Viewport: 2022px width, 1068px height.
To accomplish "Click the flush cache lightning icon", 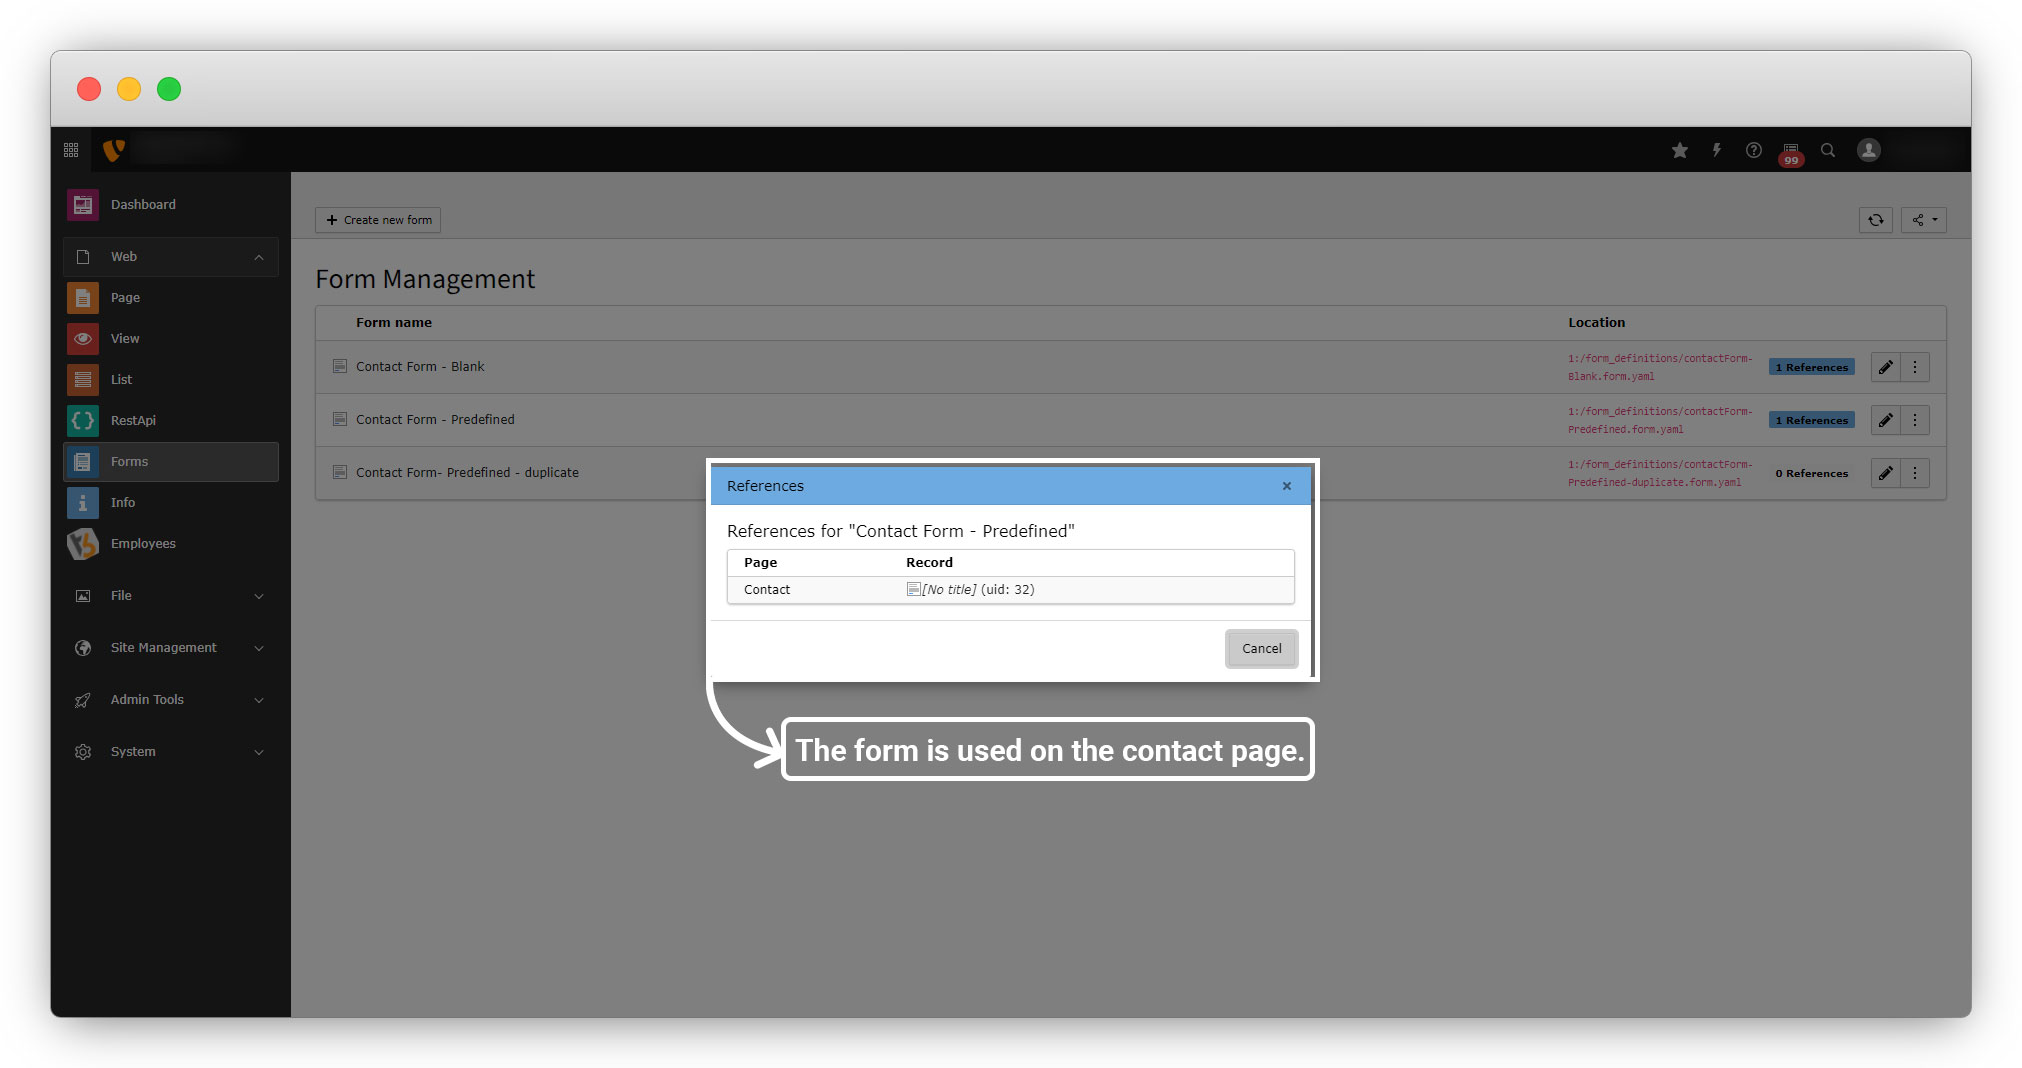I will pyautogui.click(x=1717, y=150).
